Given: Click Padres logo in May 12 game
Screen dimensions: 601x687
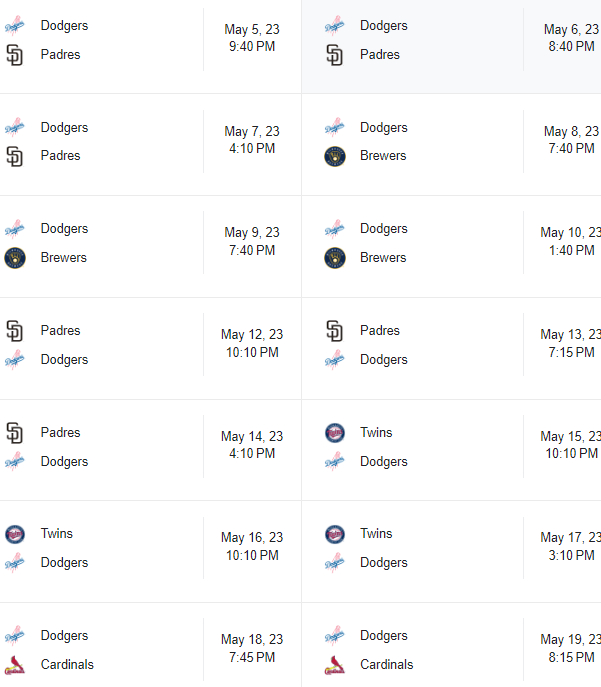Looking at the screenshot, I should pyautogui.click(x=14, y=331).
